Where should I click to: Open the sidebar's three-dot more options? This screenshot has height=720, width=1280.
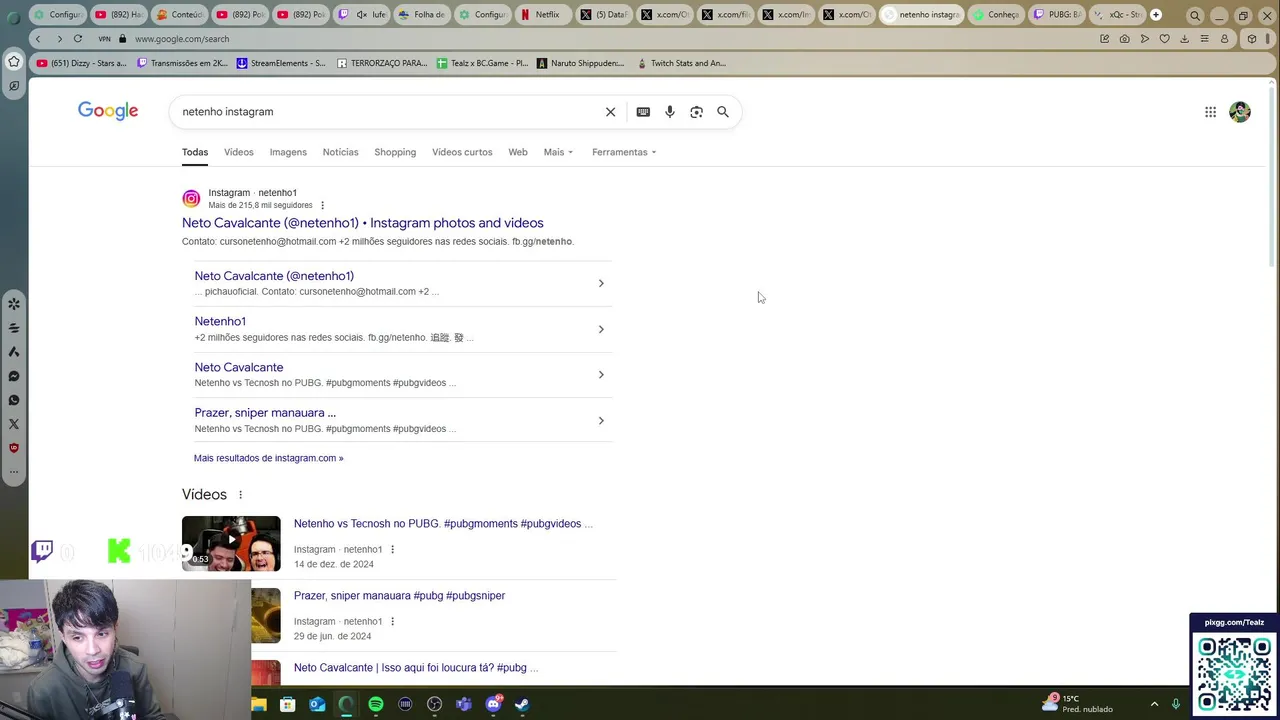14,471
